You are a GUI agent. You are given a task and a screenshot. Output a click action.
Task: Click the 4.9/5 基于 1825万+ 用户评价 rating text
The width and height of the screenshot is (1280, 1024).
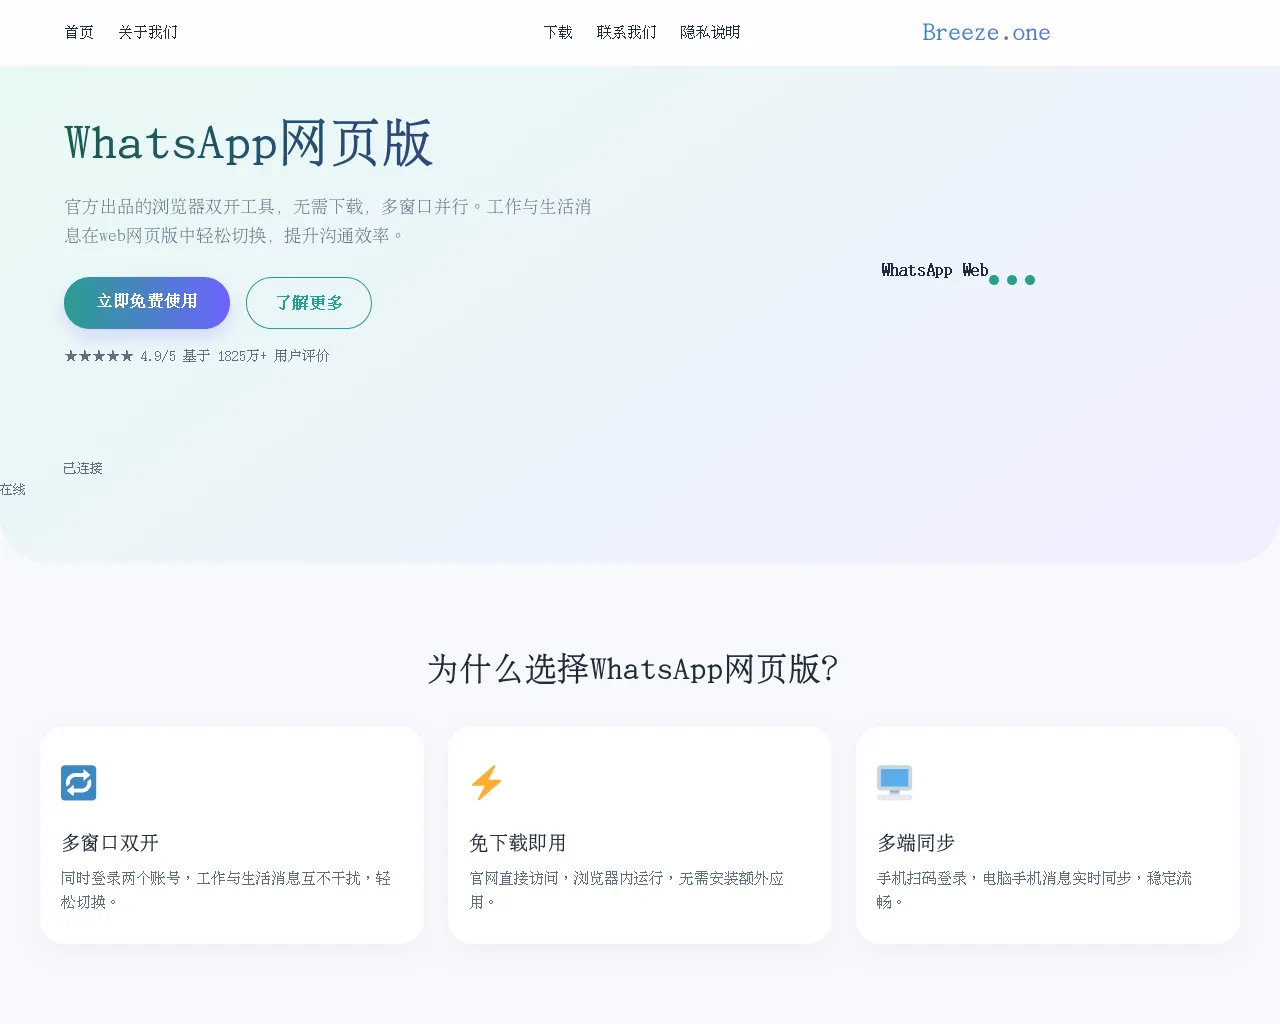pos(235,356)
